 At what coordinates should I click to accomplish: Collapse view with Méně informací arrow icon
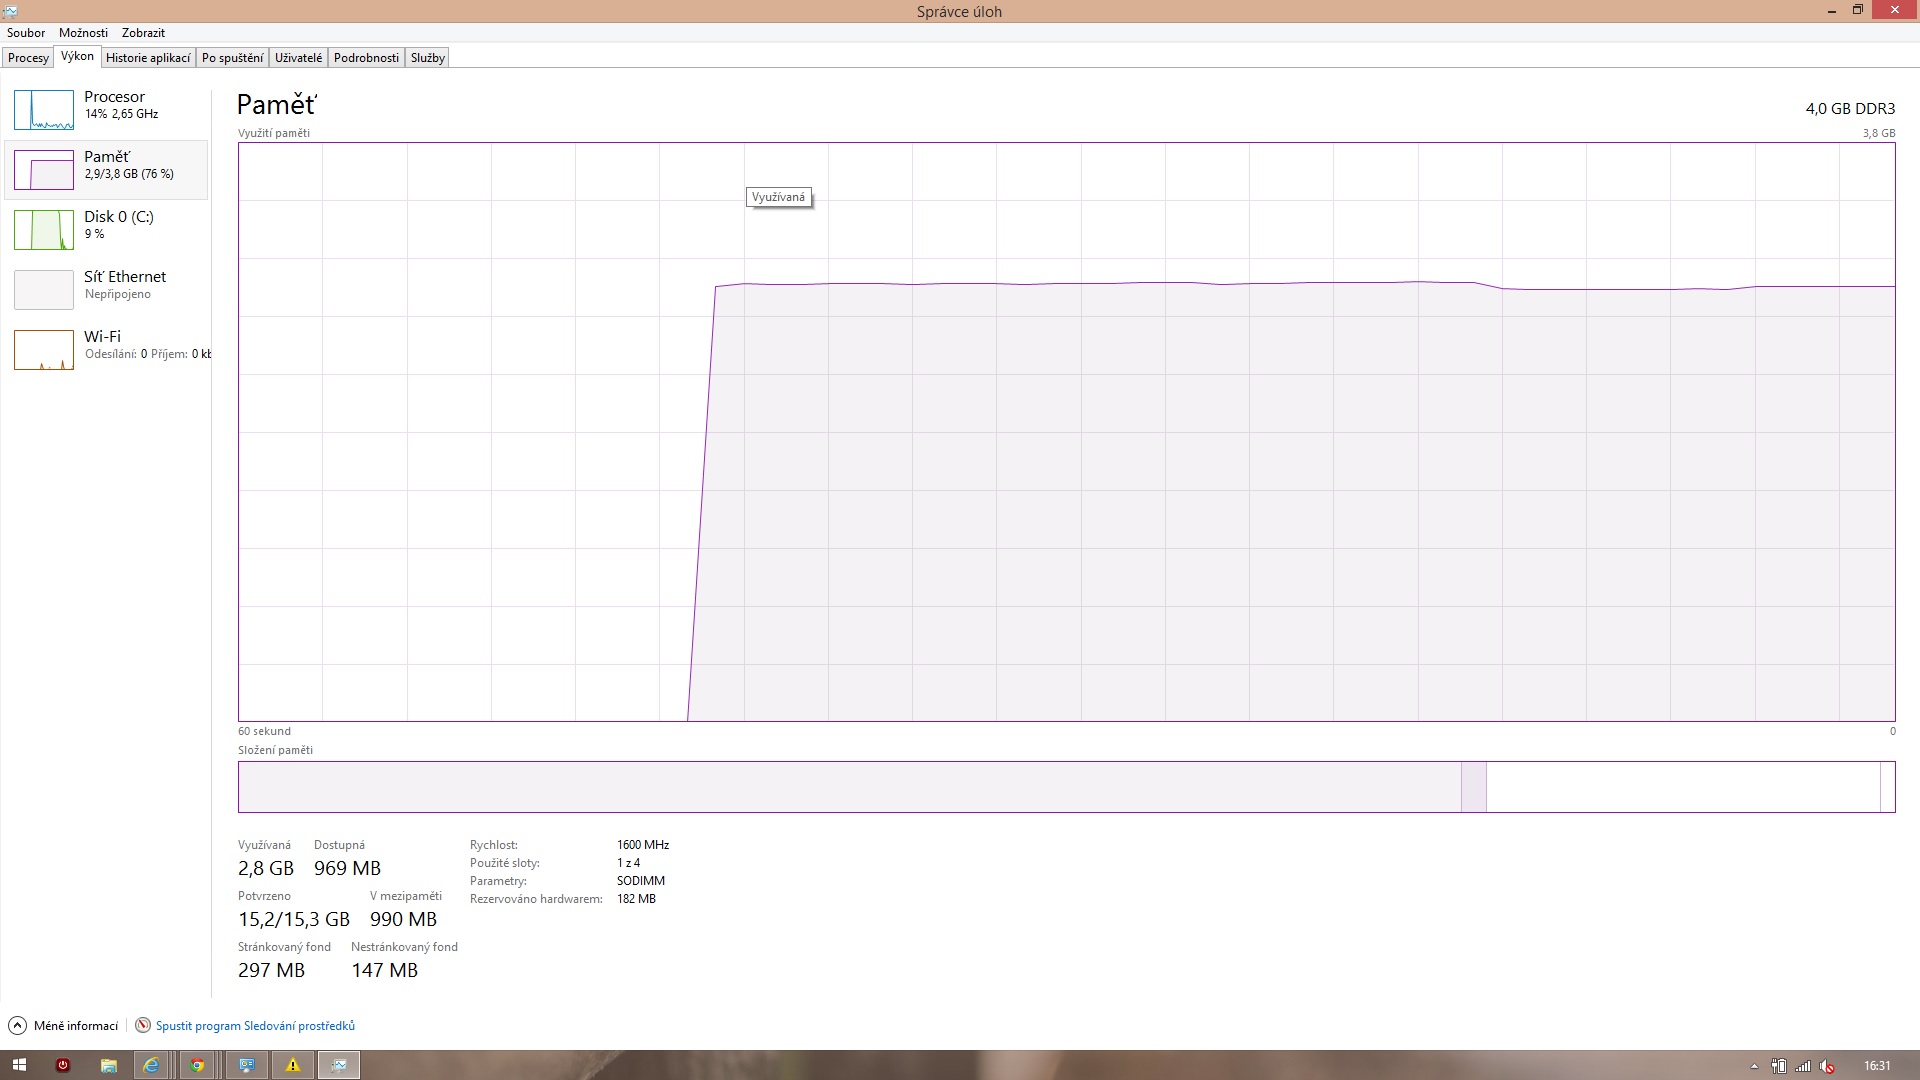[17, 1025]
